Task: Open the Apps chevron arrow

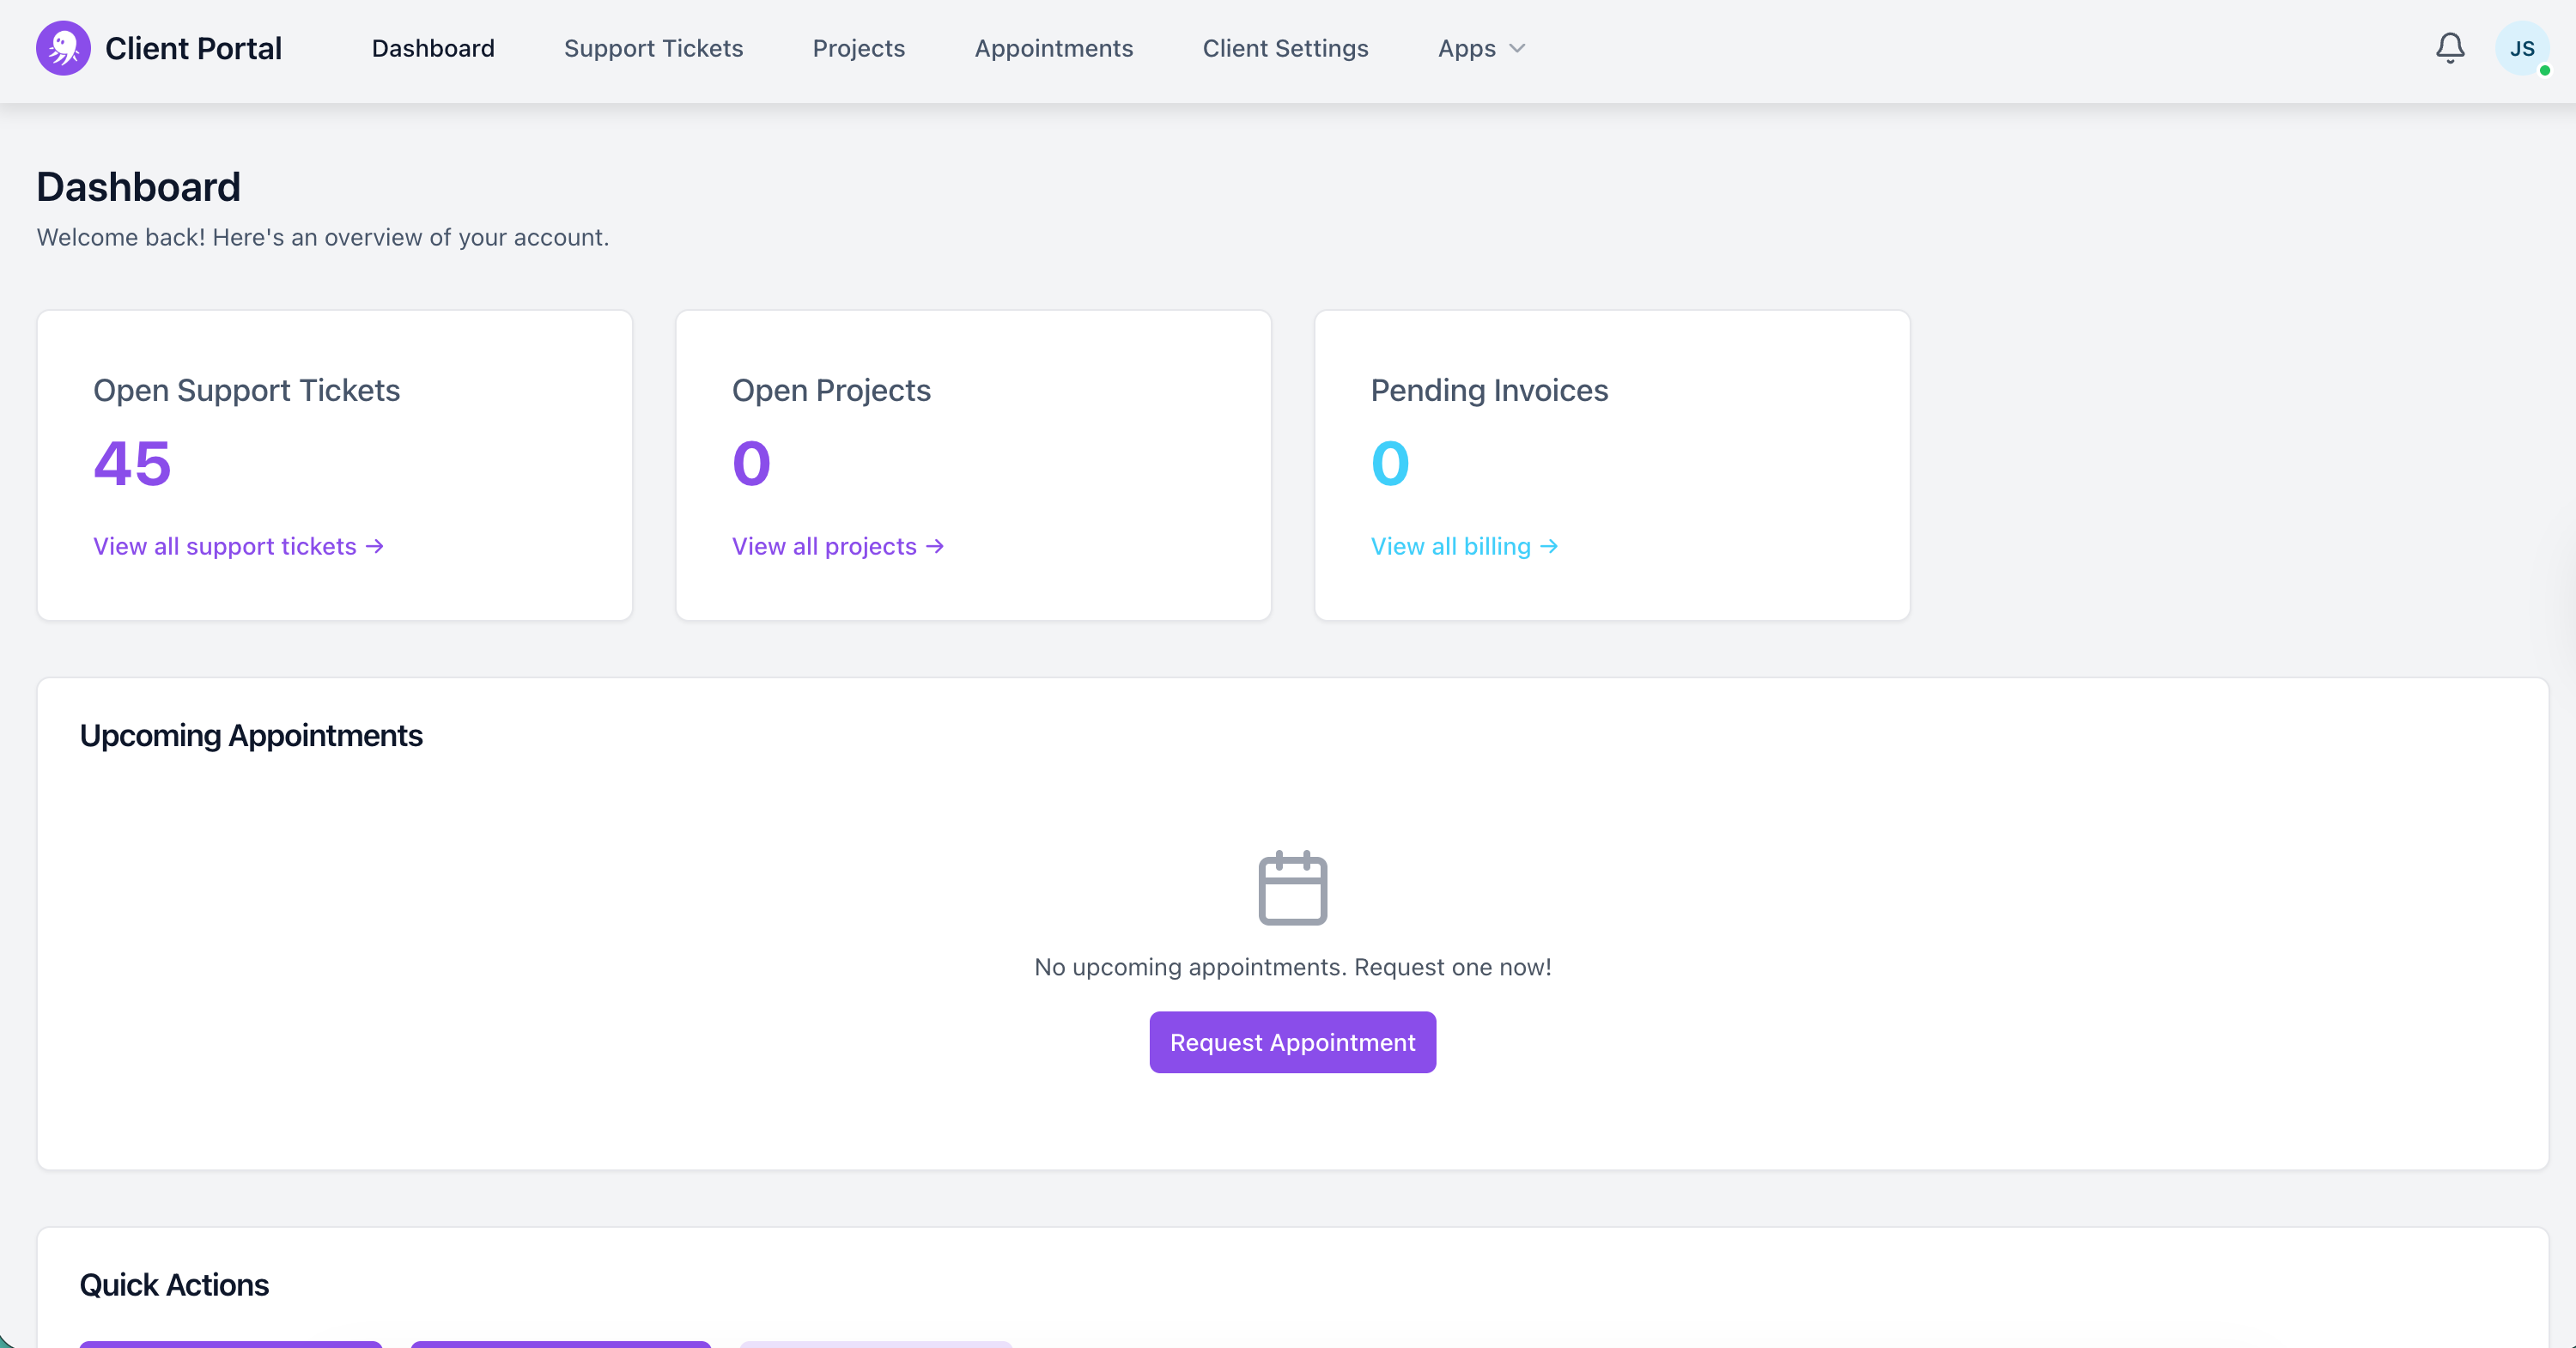Action: point(1516,49)
